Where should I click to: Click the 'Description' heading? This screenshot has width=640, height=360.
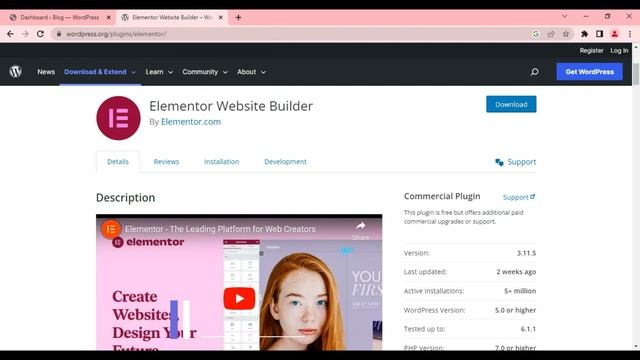[126, 198]
